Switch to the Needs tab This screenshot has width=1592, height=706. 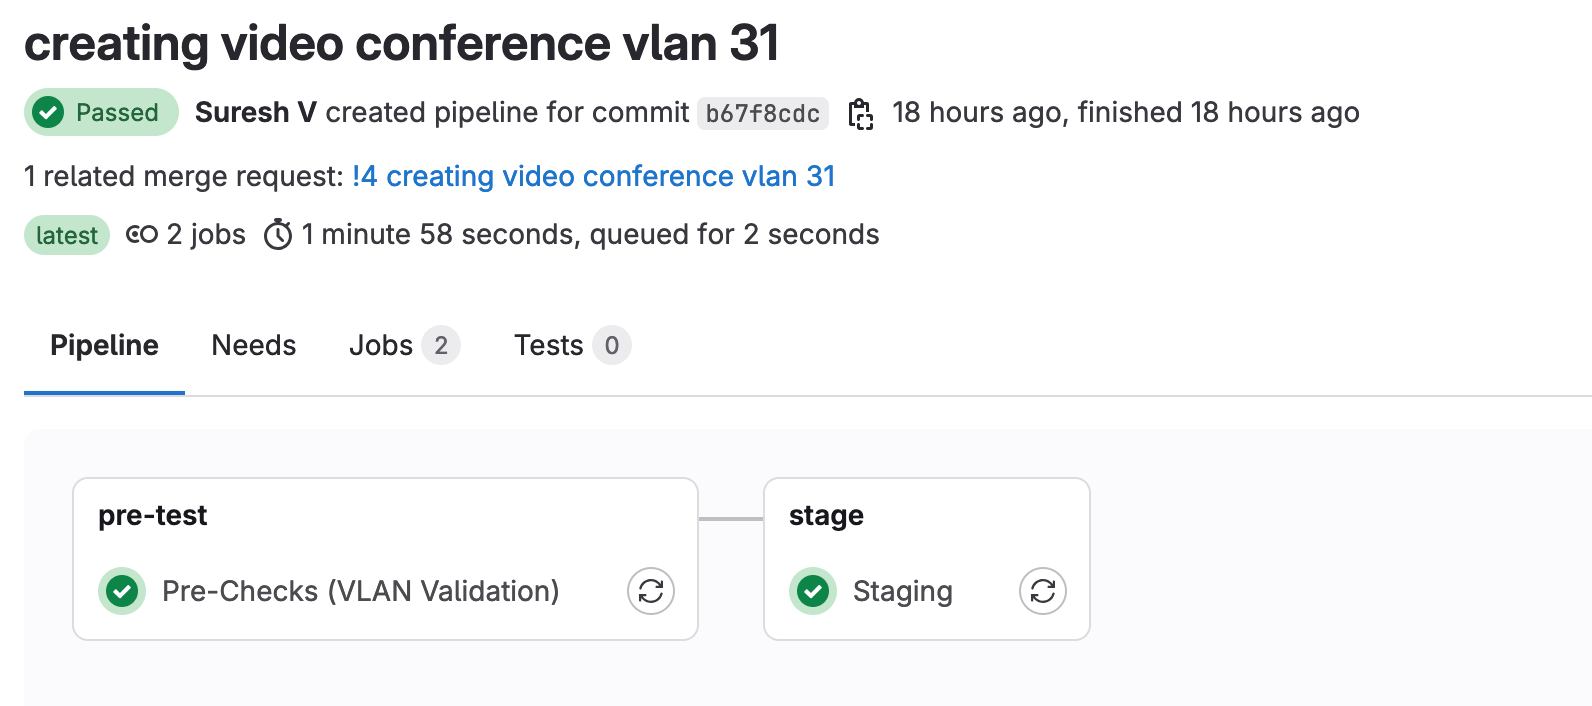click(254, 346)
